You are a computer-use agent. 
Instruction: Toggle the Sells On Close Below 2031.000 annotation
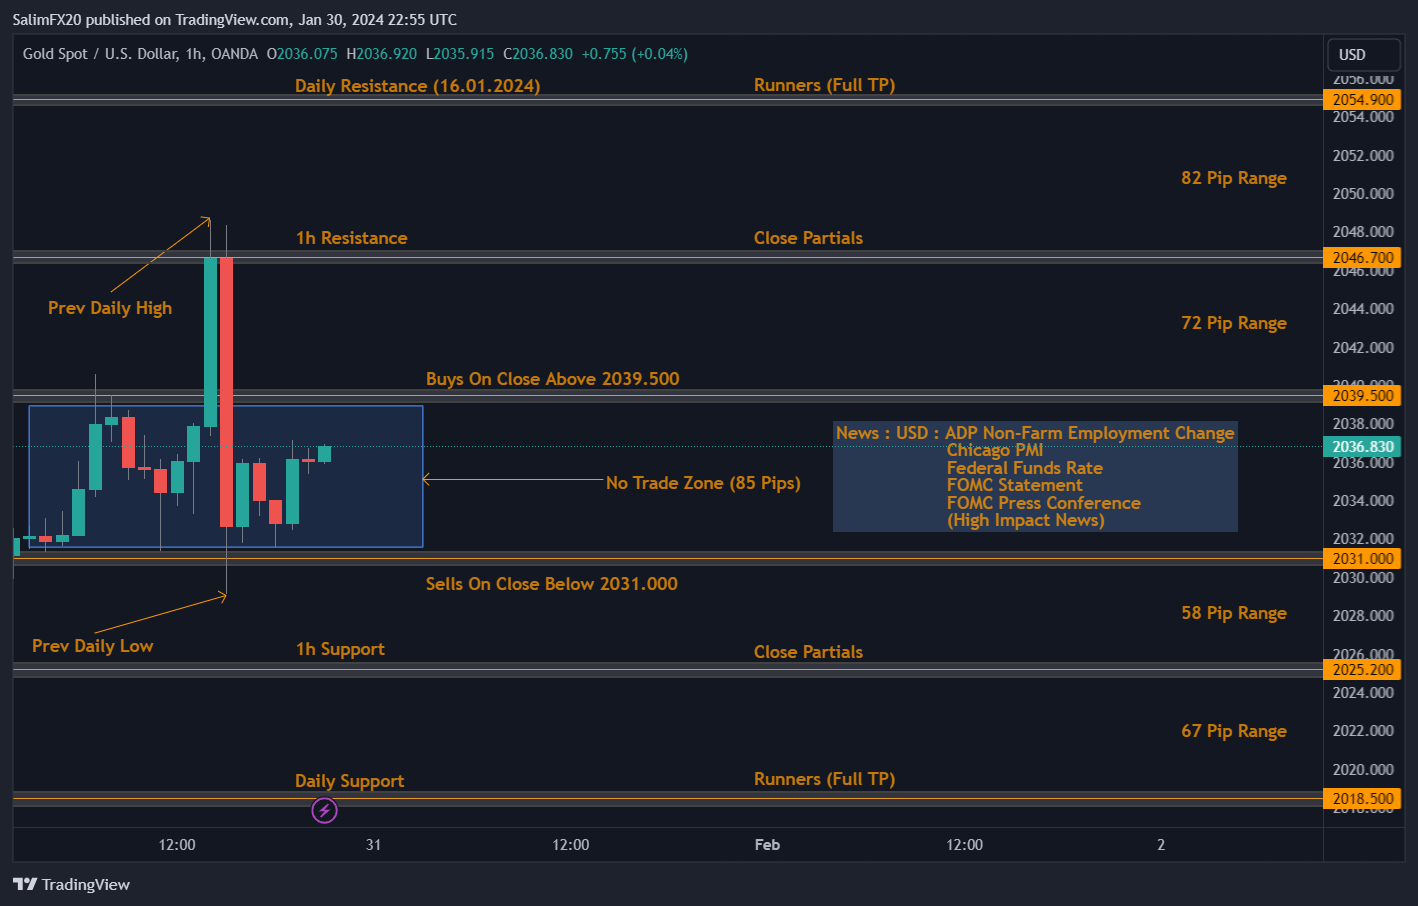[551, 583]
